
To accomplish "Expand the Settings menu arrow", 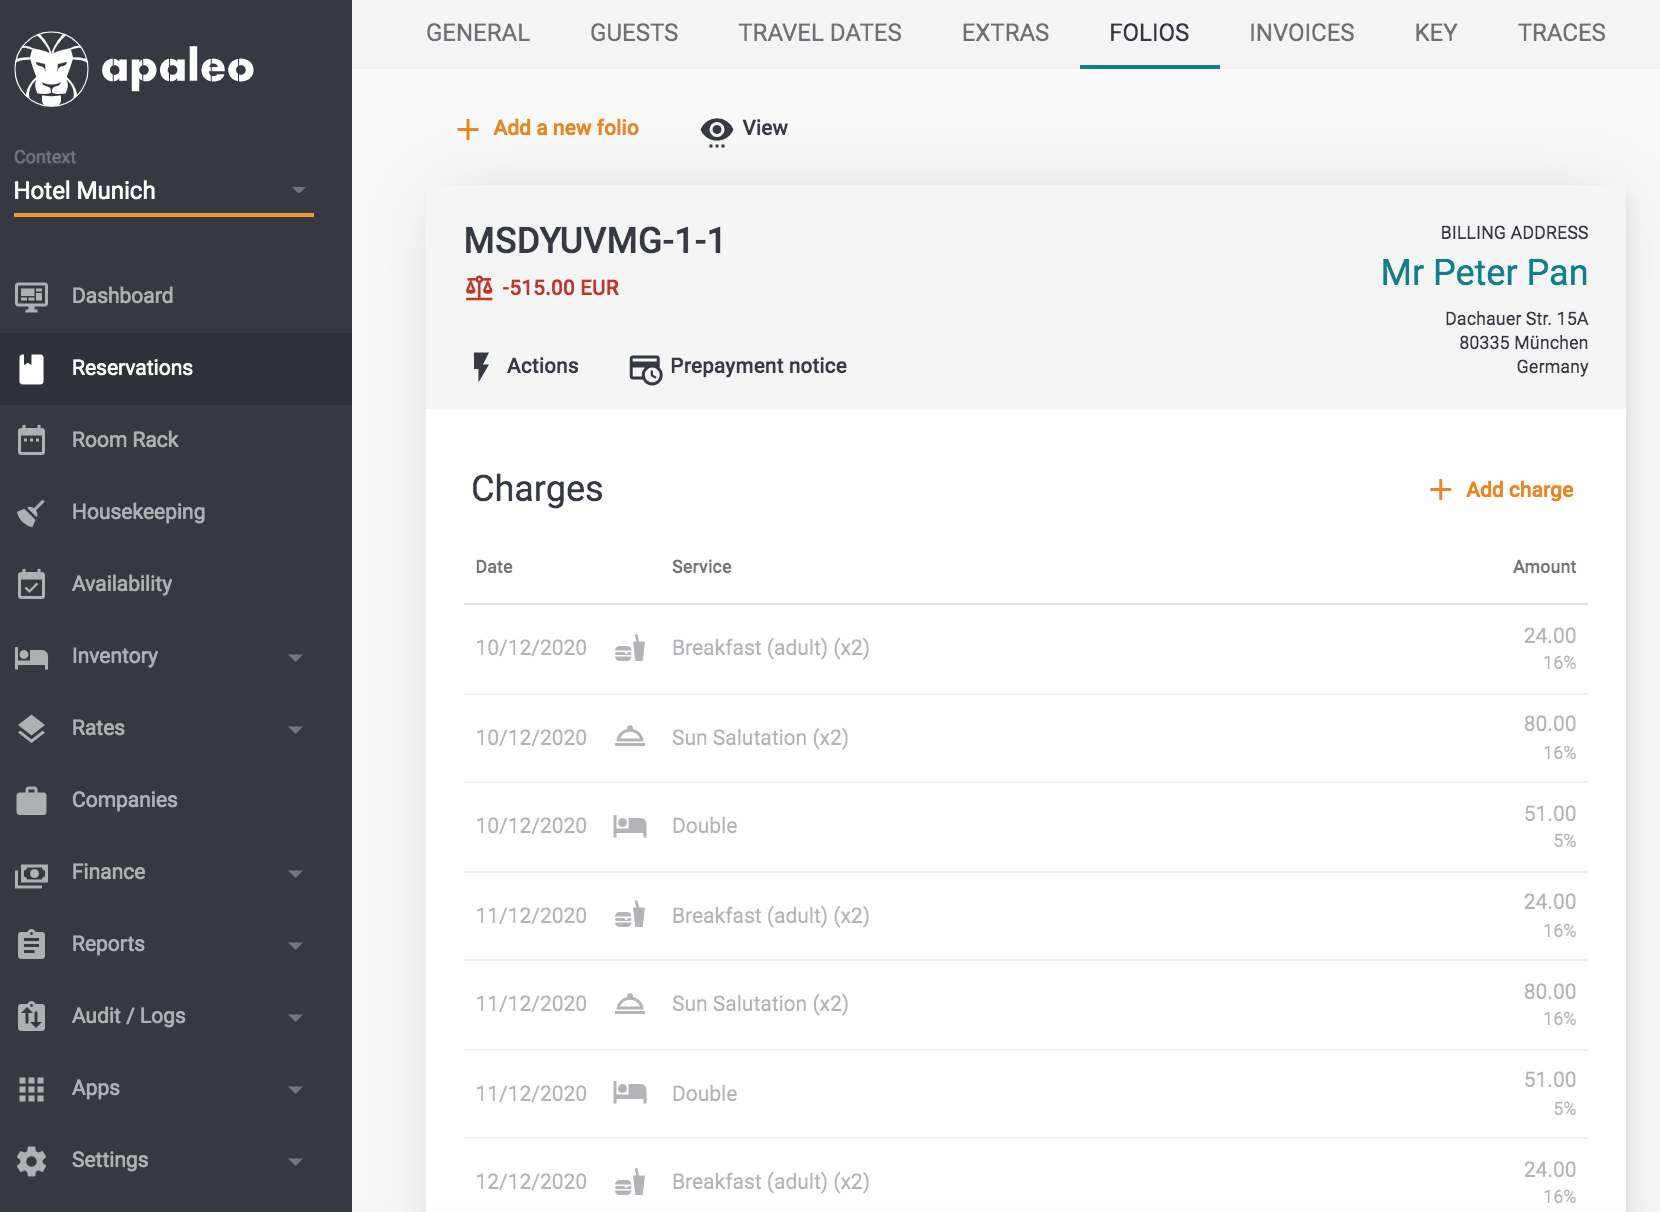I will (x=295, y=1162).
